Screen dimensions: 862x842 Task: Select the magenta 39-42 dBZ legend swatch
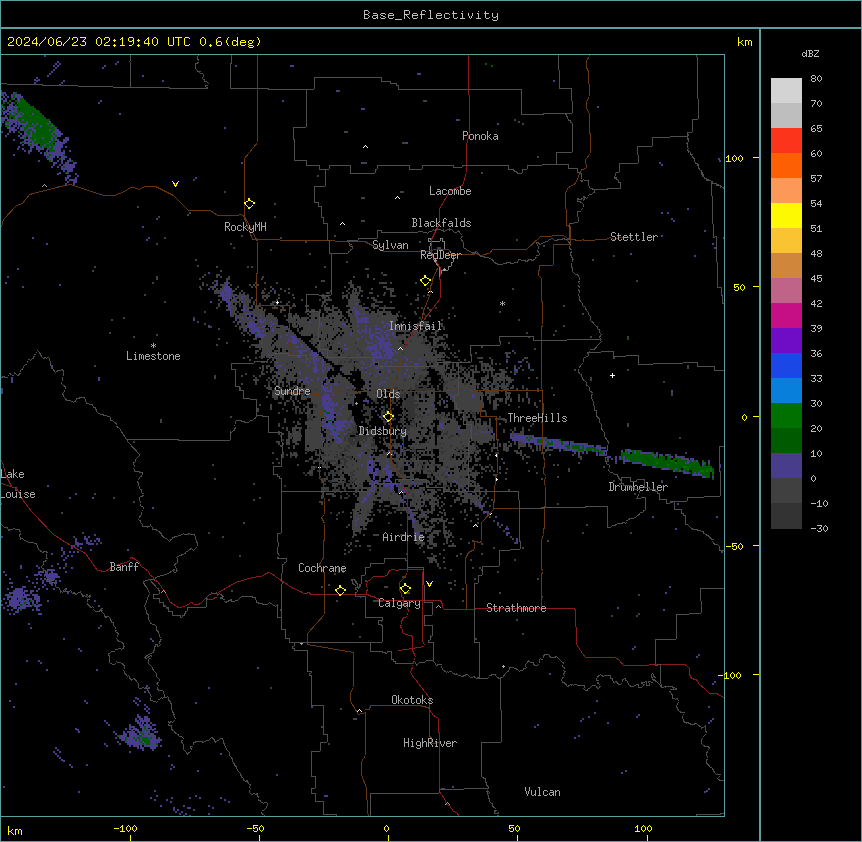786,315
